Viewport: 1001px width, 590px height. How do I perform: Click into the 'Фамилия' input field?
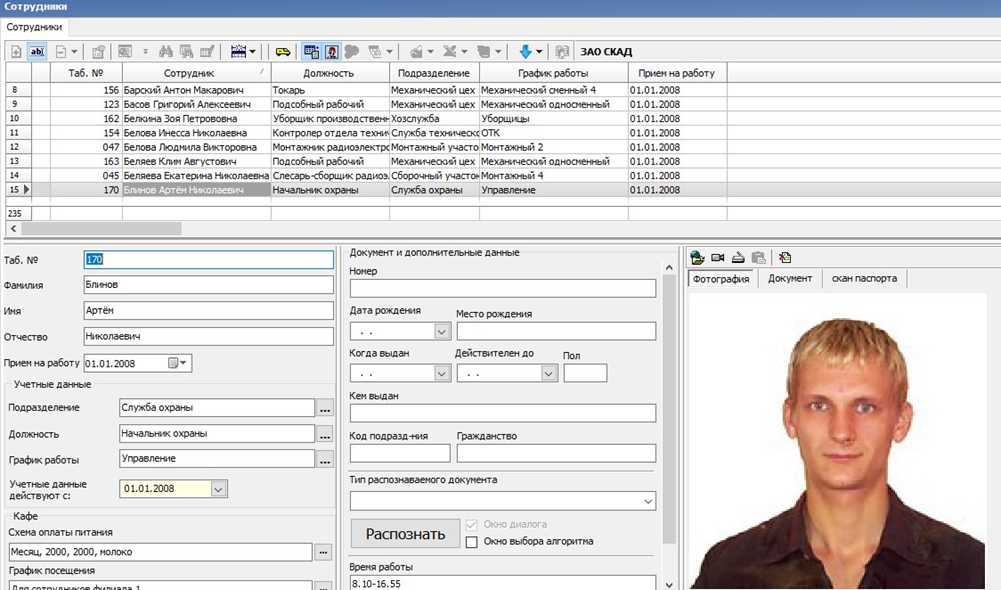pos(208,285)
